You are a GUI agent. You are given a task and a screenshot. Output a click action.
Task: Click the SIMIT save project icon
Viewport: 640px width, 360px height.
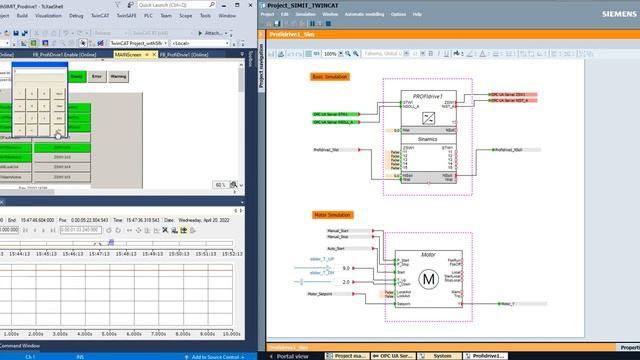[x=277, y=24]
